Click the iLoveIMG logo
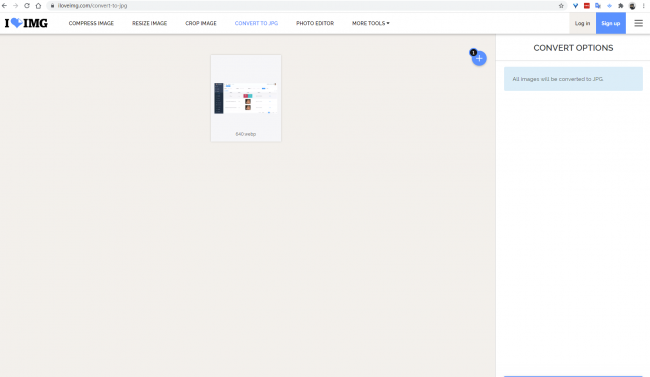 pos(26,23)
